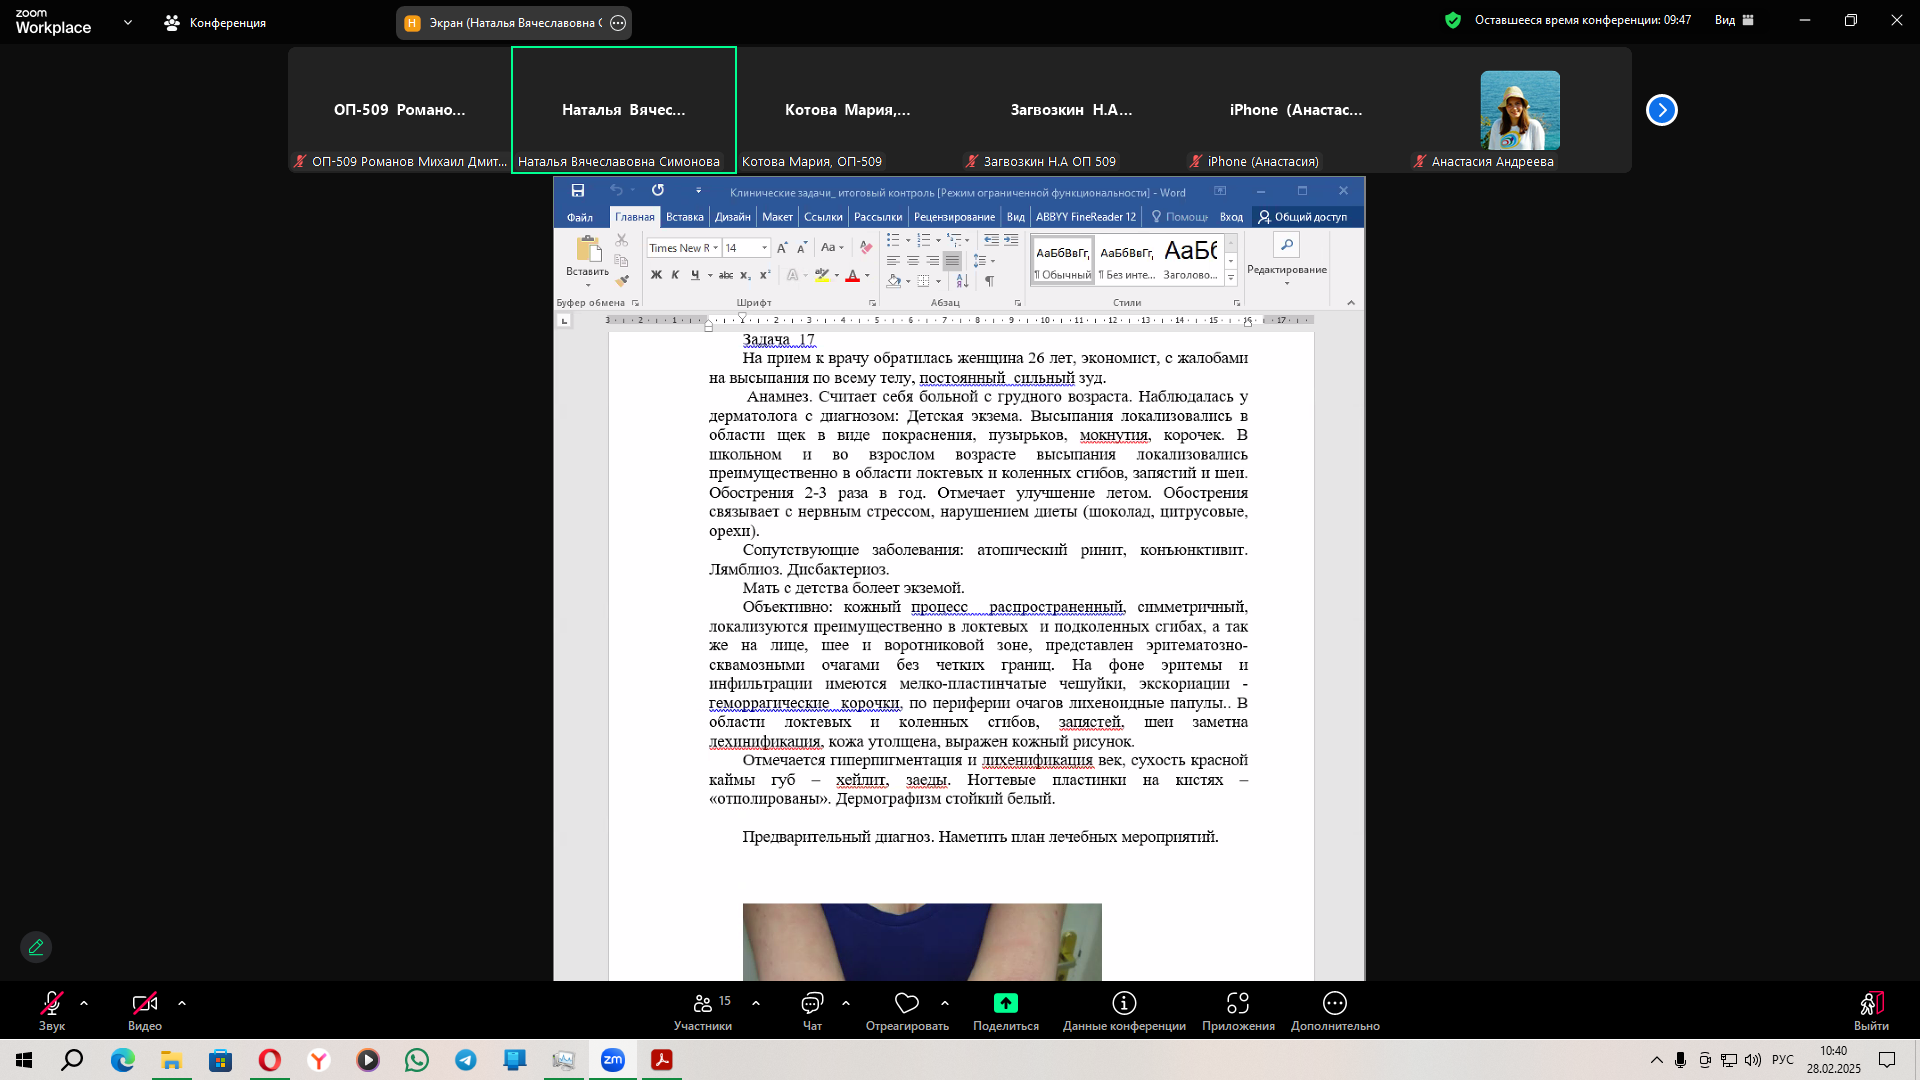Image resolution: width=1920 pixels, height=1080 pixels.
Task: Select Котова Мария participant tile
Action: pyautogui.click(x=848, y=110)
